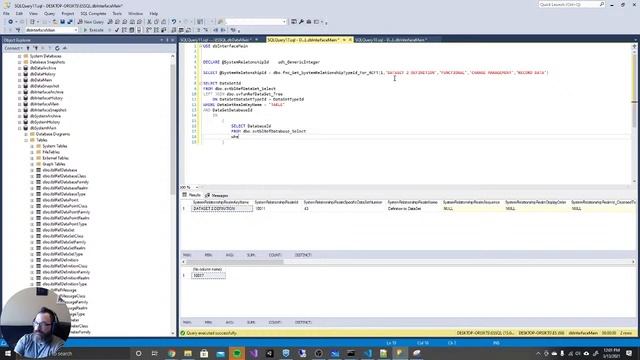Screen dimensions: 640x360
Task: Click the SystemRelationshipRealmId column header
Action: (276, 202)
